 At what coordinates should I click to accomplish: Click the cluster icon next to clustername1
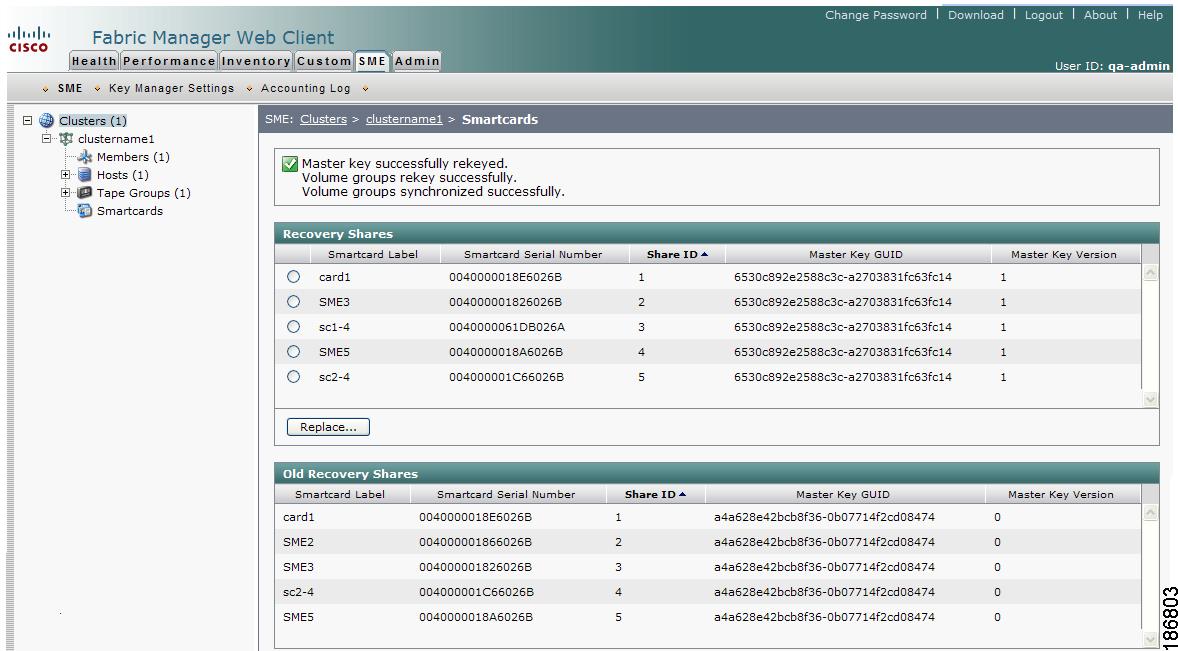(66, 139)
